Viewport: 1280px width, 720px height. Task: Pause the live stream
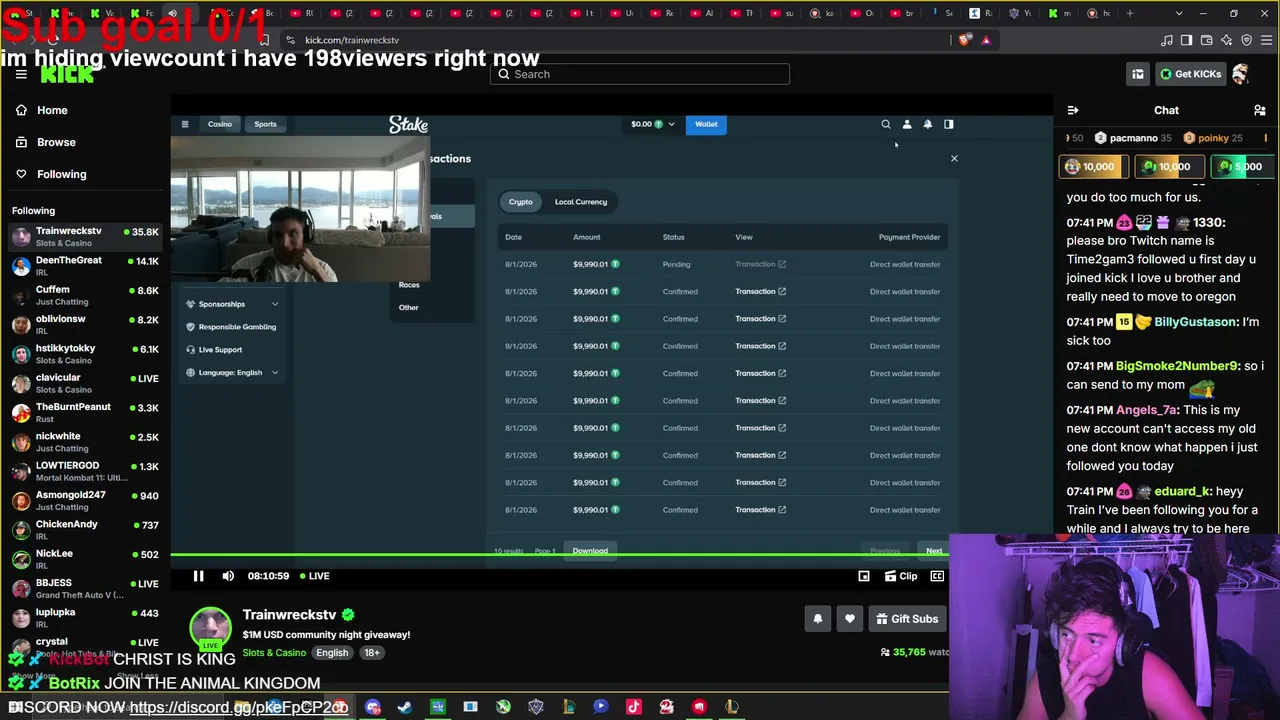click(x=198, y=576)
